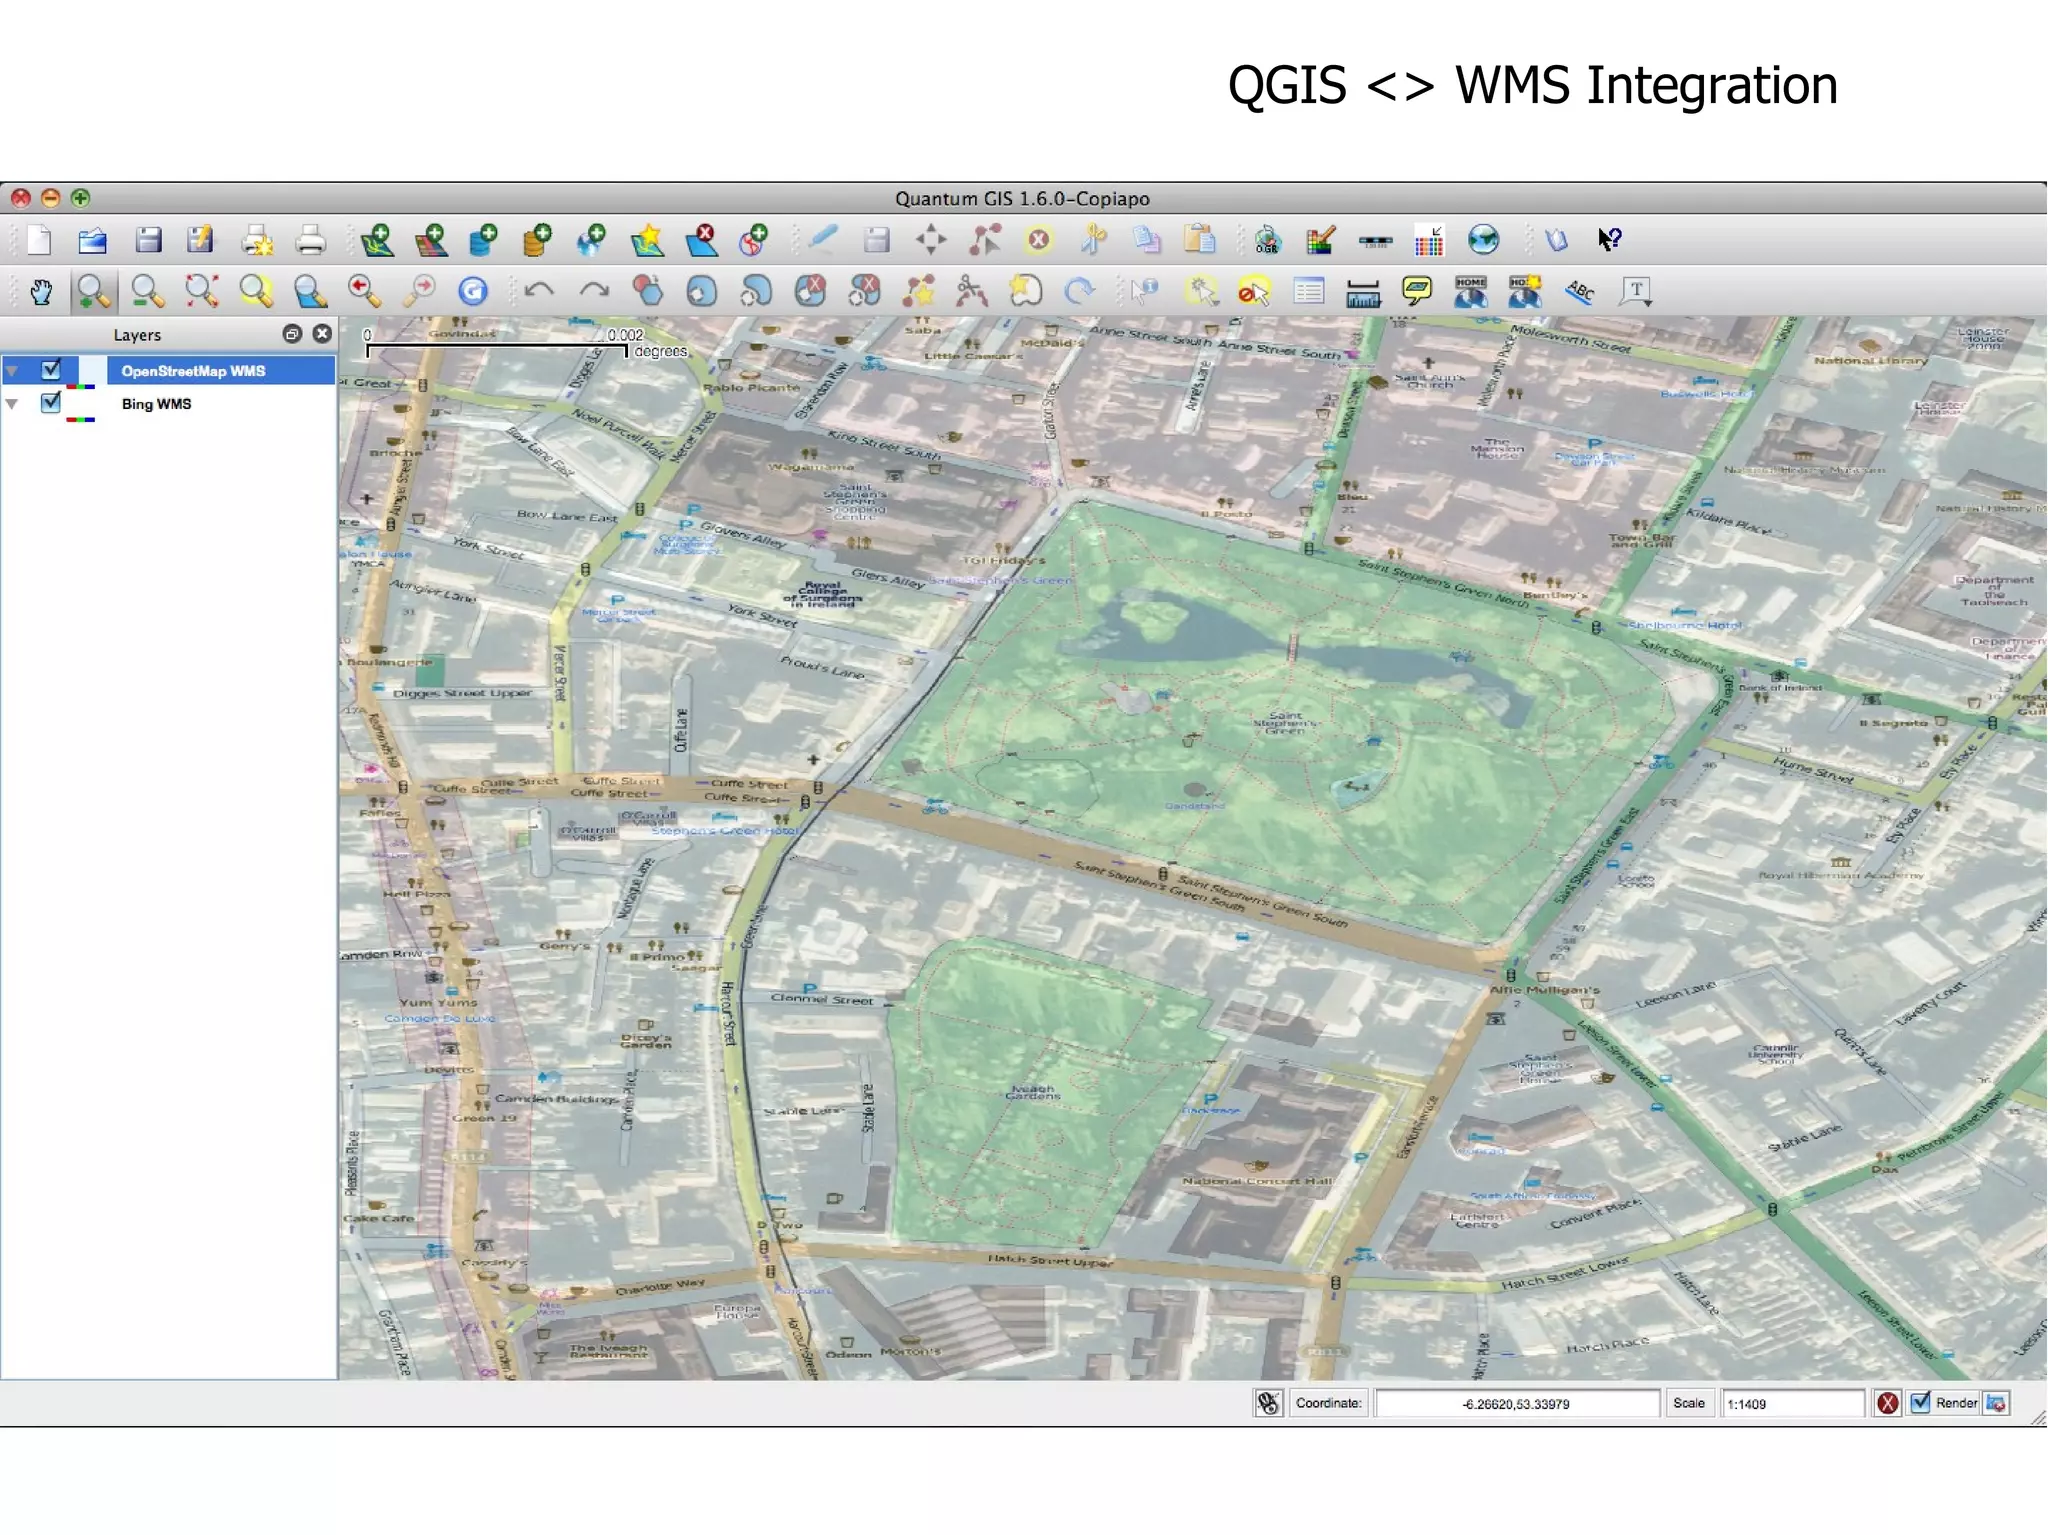This screenshot has width=2048, height=1535.
Task: Toggle the Render checkbox in status bar
Action: pyautogui.click(x=1920, y=1402)
